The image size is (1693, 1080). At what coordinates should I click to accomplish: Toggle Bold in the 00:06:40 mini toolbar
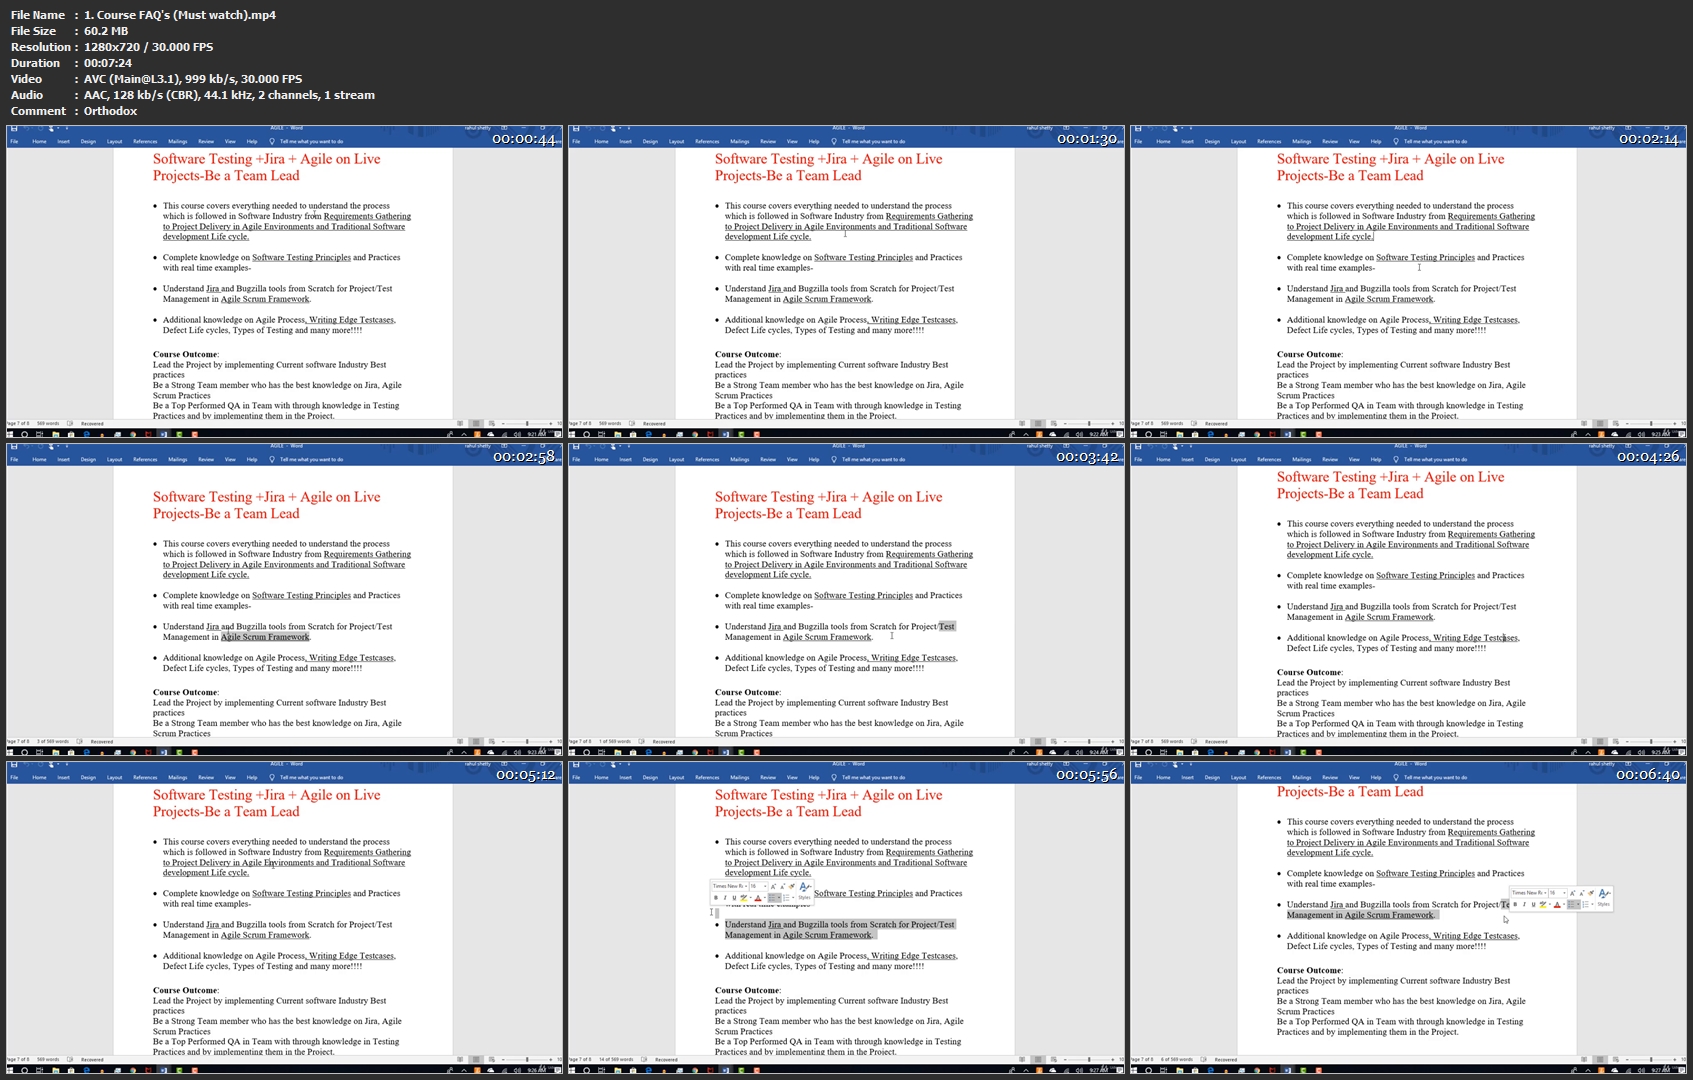coord(1515,904)
